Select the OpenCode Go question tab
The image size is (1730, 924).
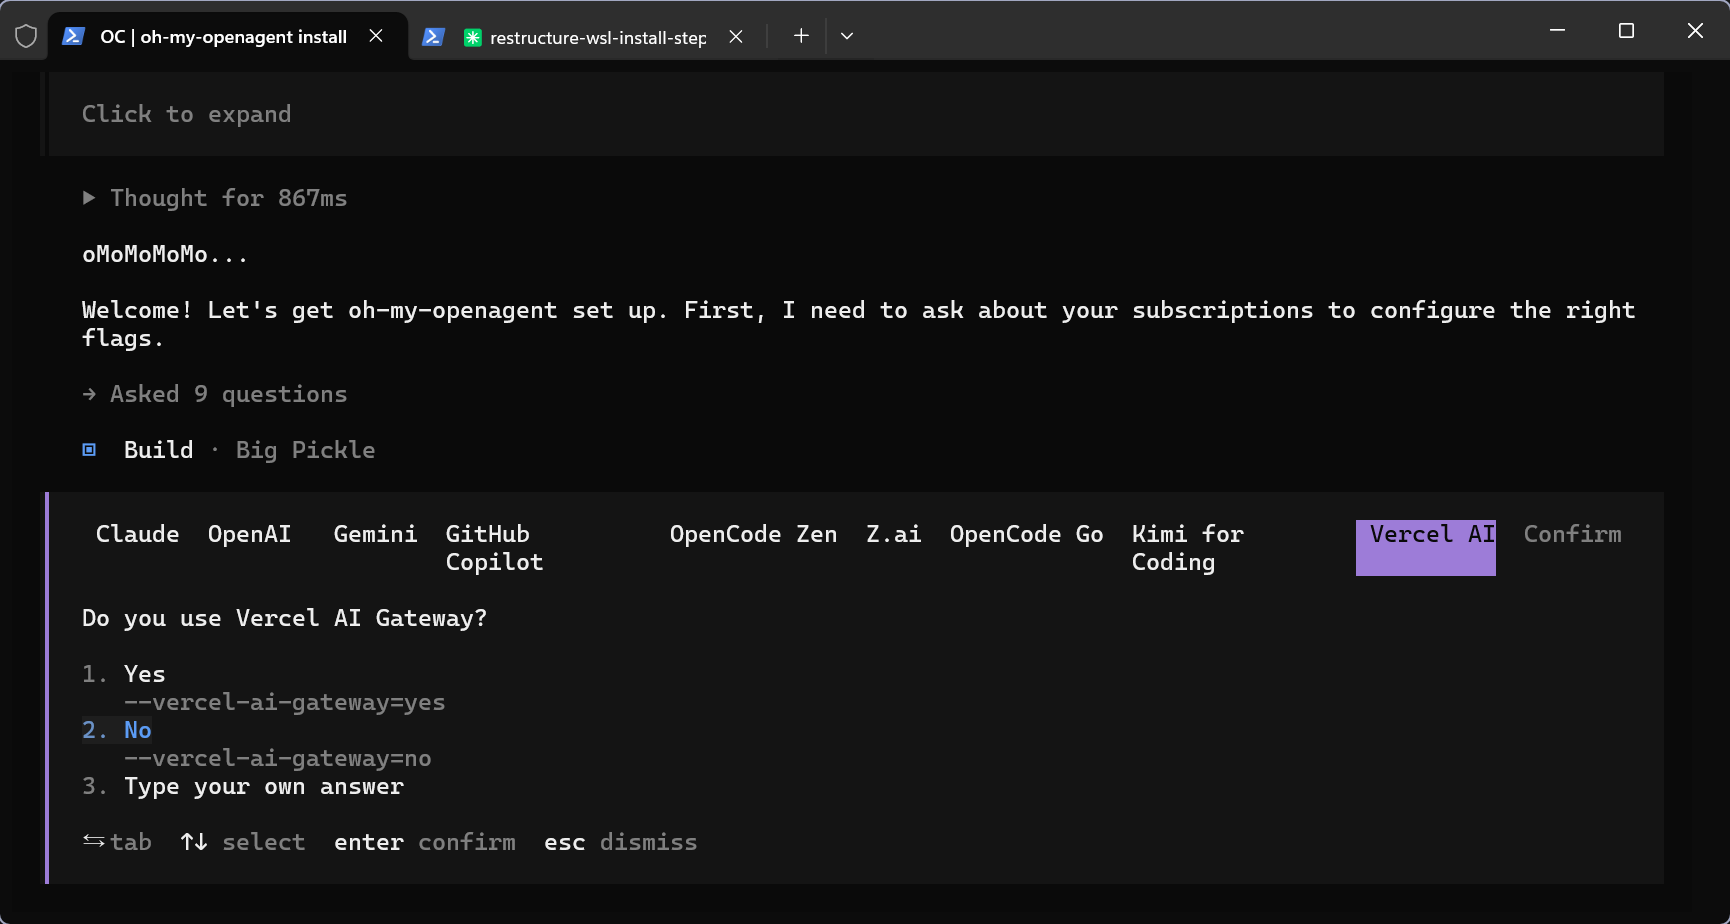[1027, 534]
